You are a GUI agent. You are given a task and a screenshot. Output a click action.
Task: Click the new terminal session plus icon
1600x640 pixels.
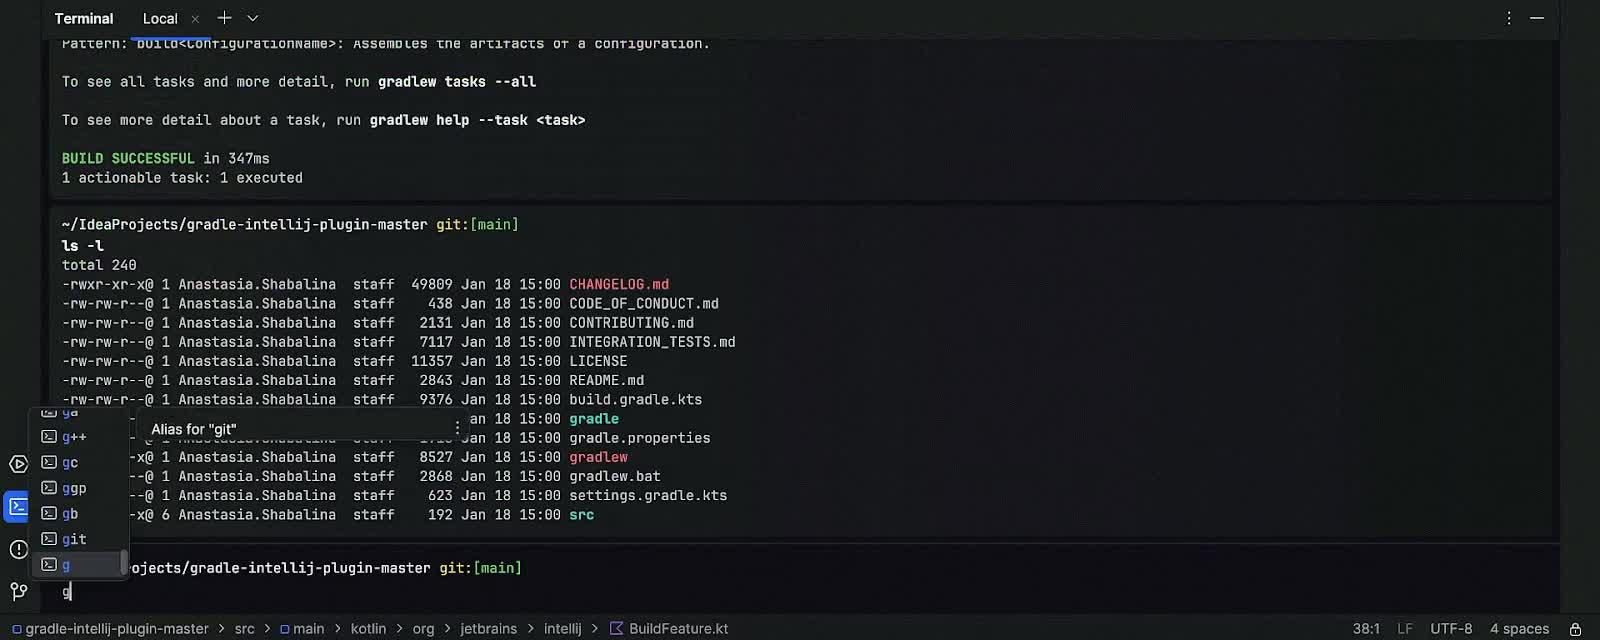224,17
